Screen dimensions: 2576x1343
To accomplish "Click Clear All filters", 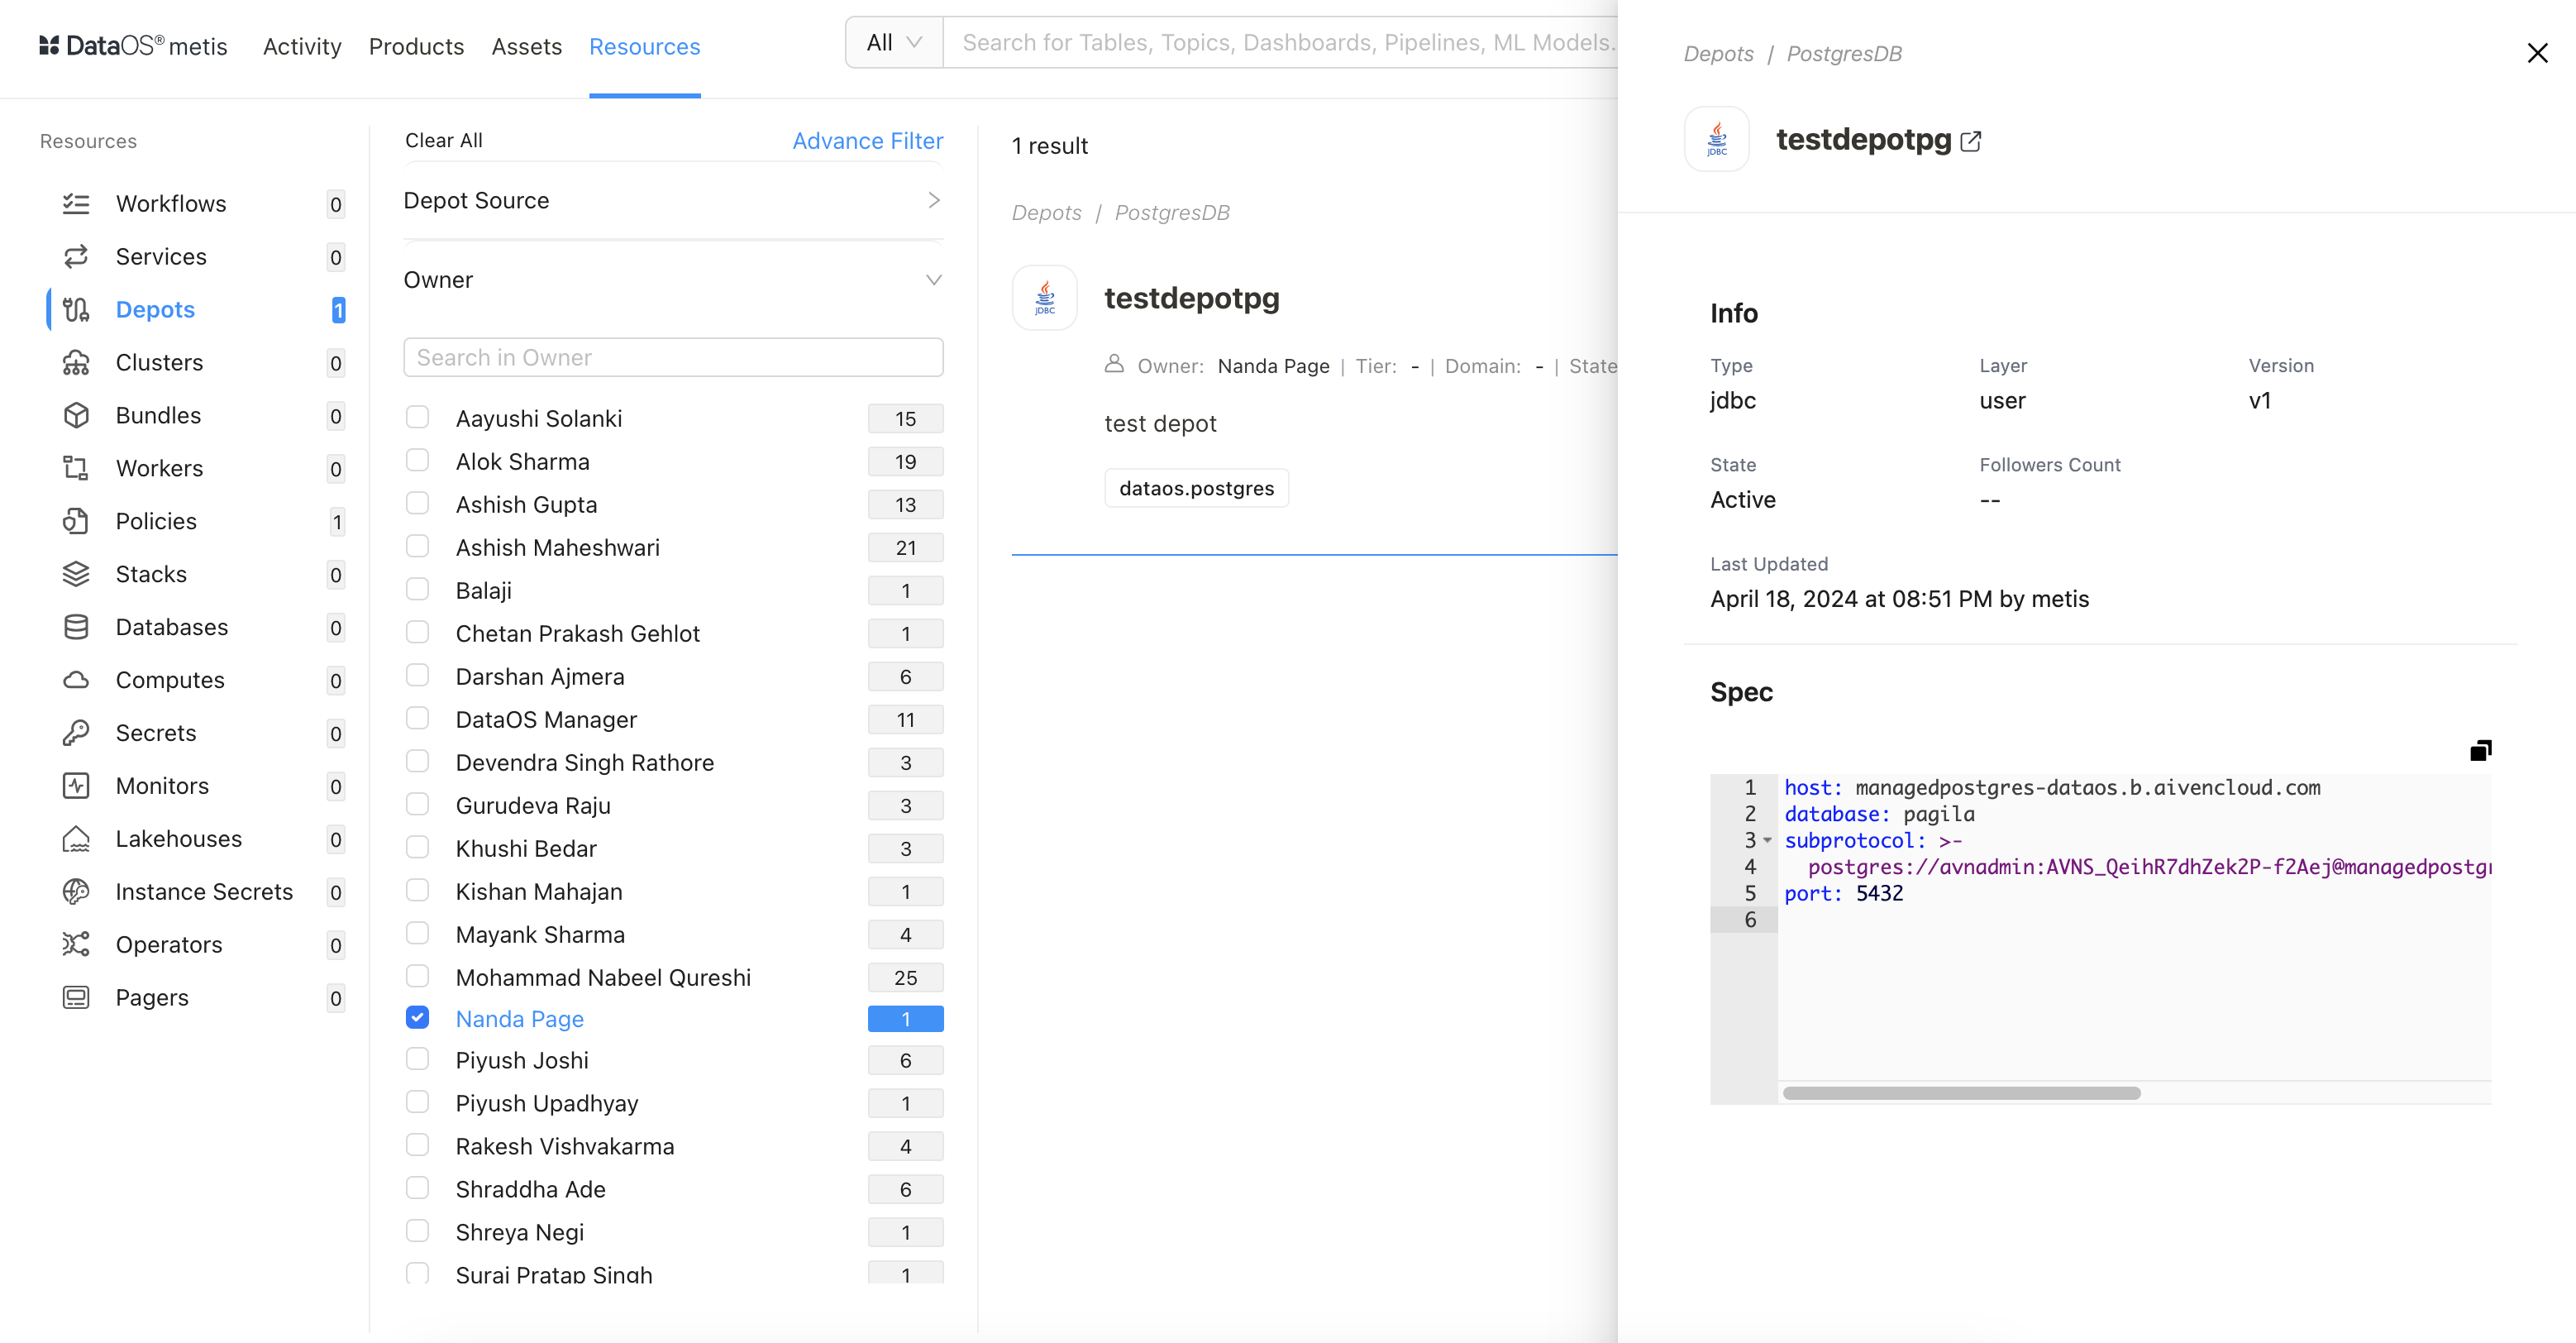I will tap(444, 141).
